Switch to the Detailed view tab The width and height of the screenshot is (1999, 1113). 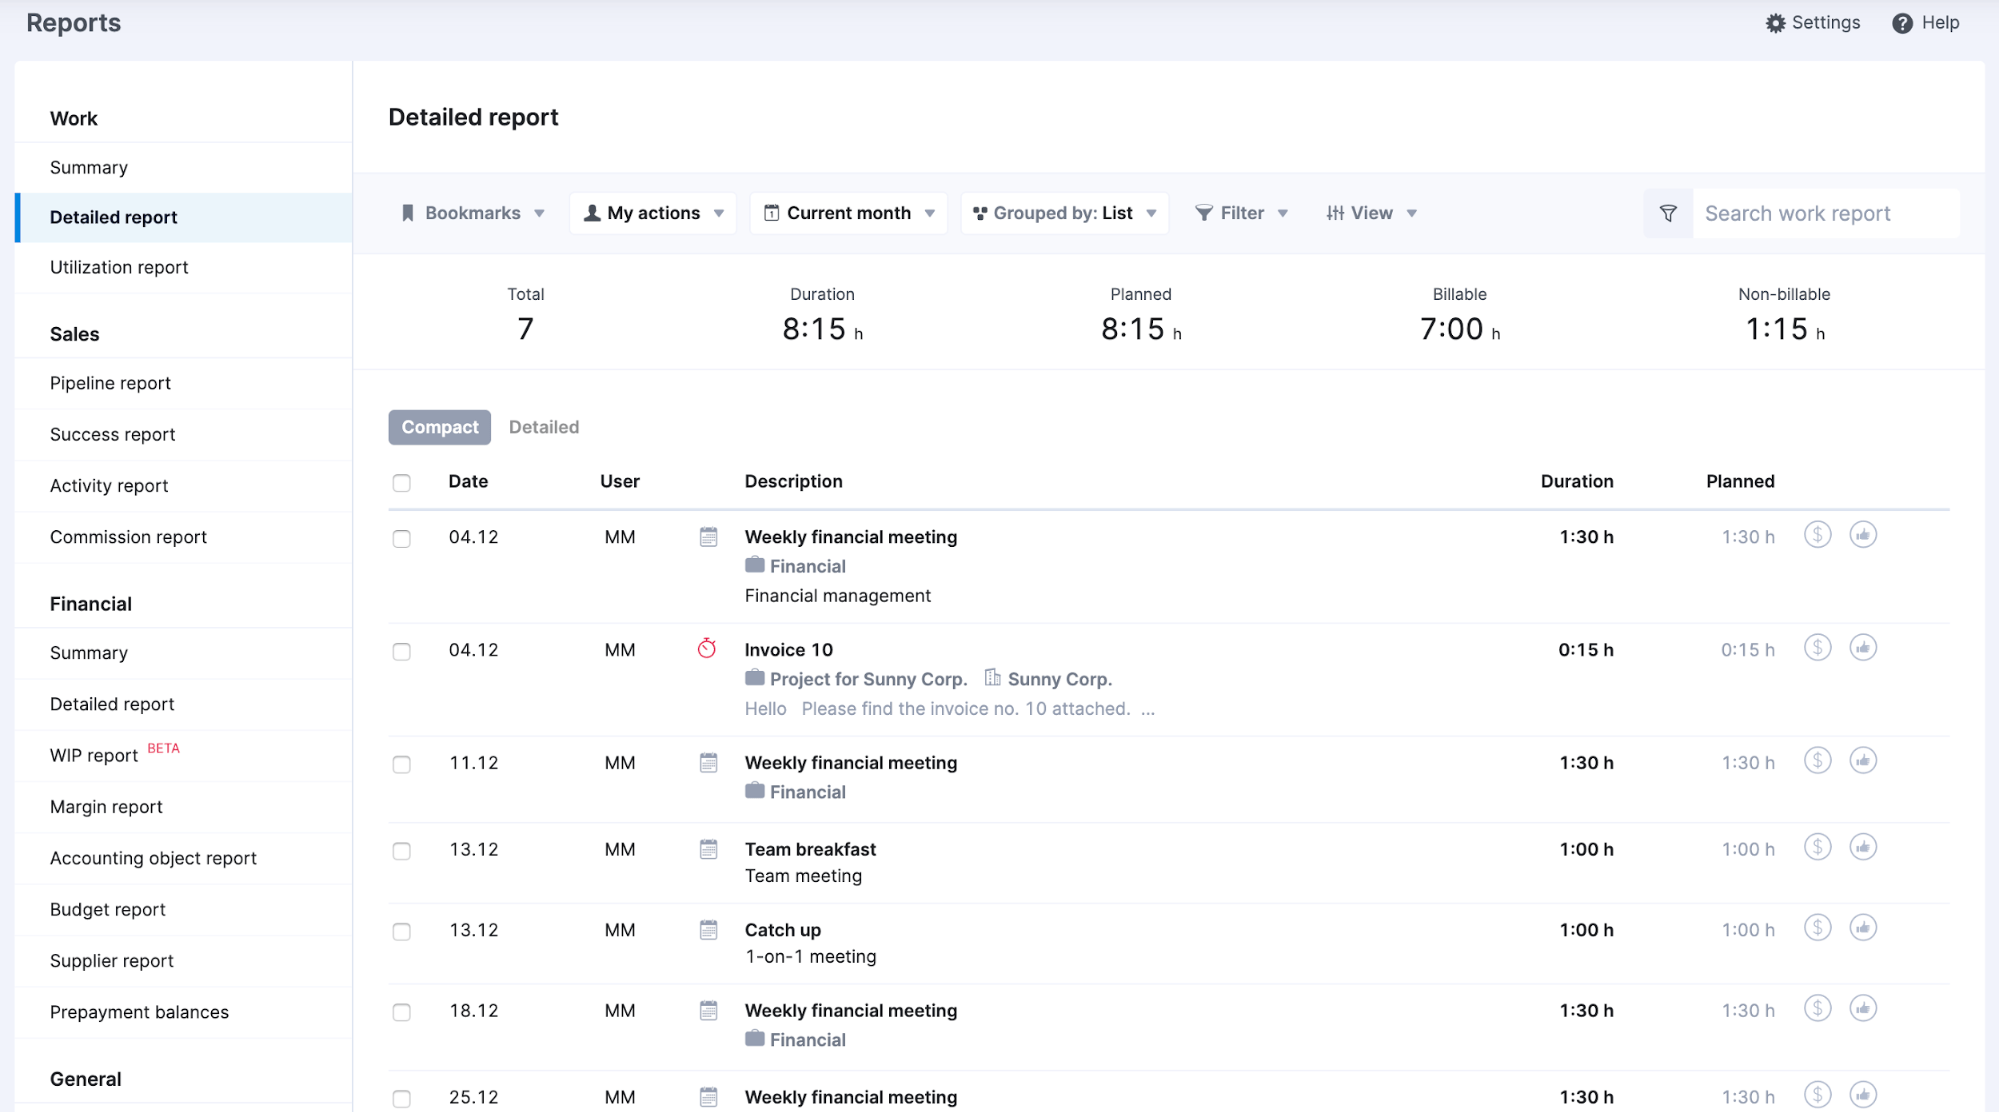543,426
